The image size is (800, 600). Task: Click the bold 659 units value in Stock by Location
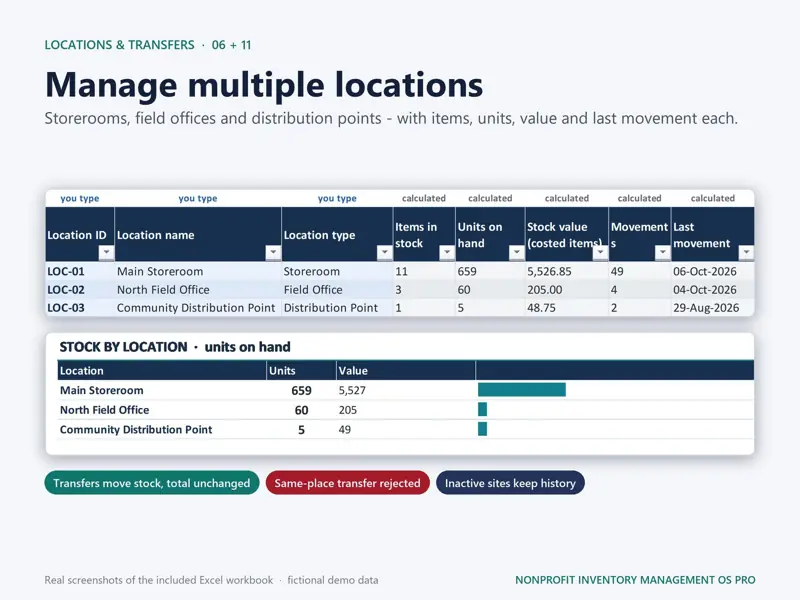(301, 390)
